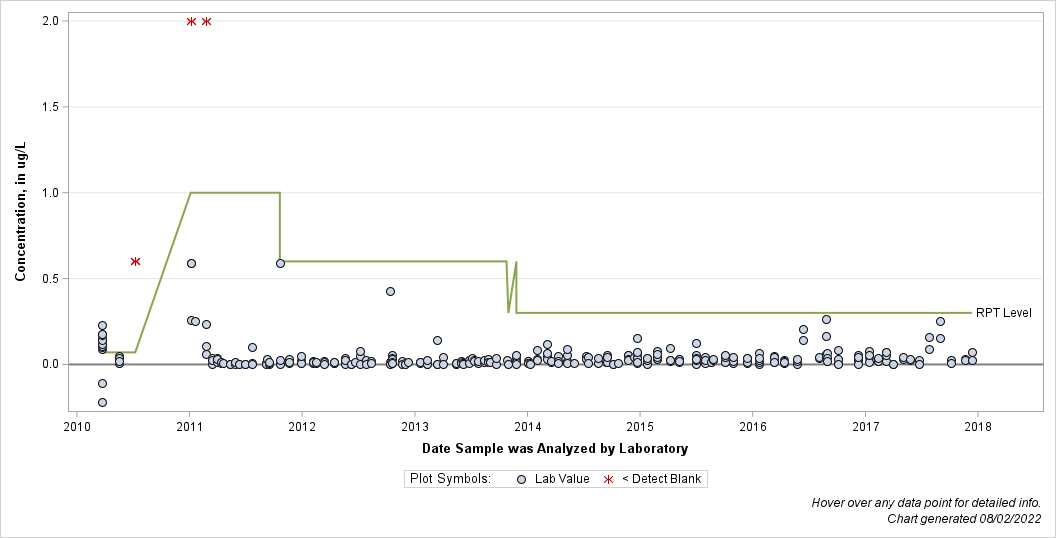The height and width of the screenshot is (538, 1056).
Task: Click the Detect Blank asterisk in legend
Action: tap(608, 479)
